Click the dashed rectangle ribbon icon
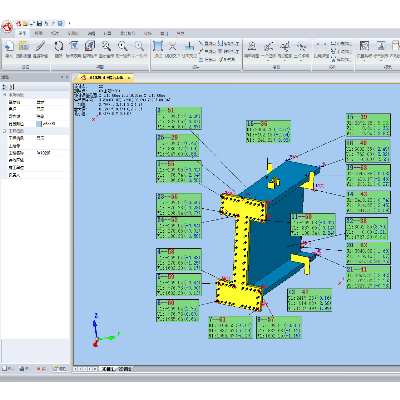Image resolution: width=400 pixels, height=400 pixels. point(321,46)
